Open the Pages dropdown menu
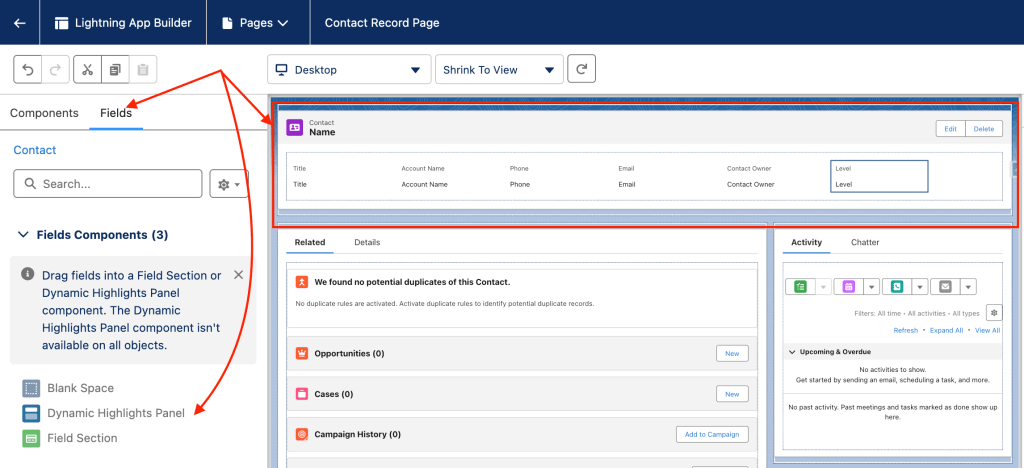This screenshot has width=1024, height=468. point(256,23)
